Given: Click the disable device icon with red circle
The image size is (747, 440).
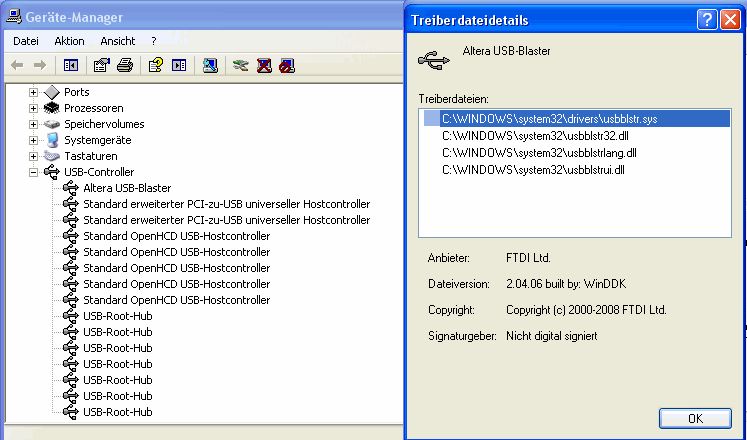Looking at the screenshot, I should pos(287,65).
